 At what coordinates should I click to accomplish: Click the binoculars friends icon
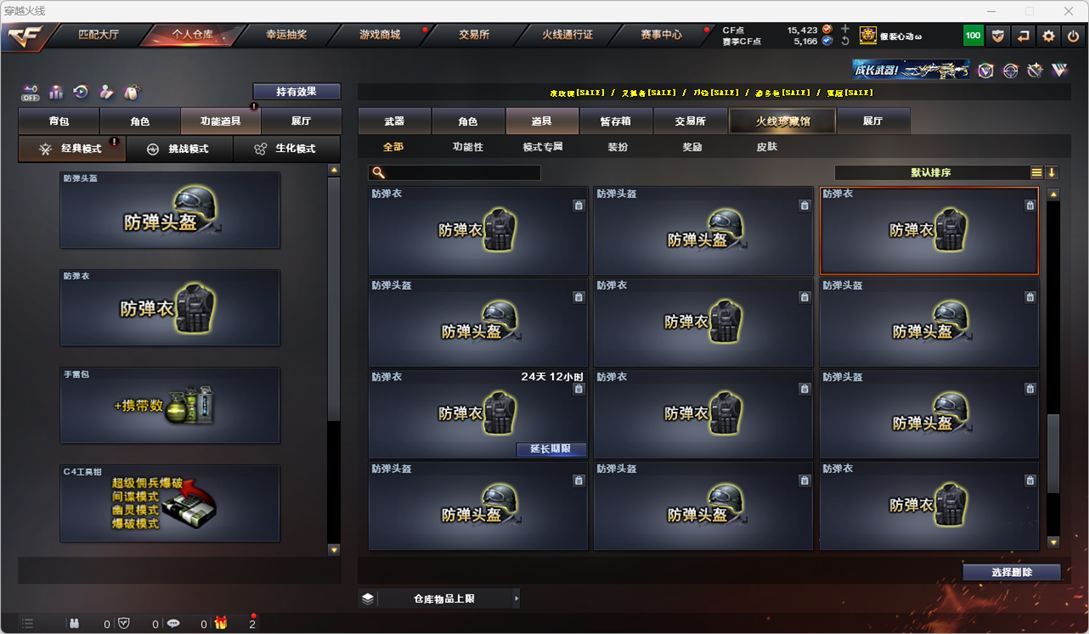(x=74, y=624)
